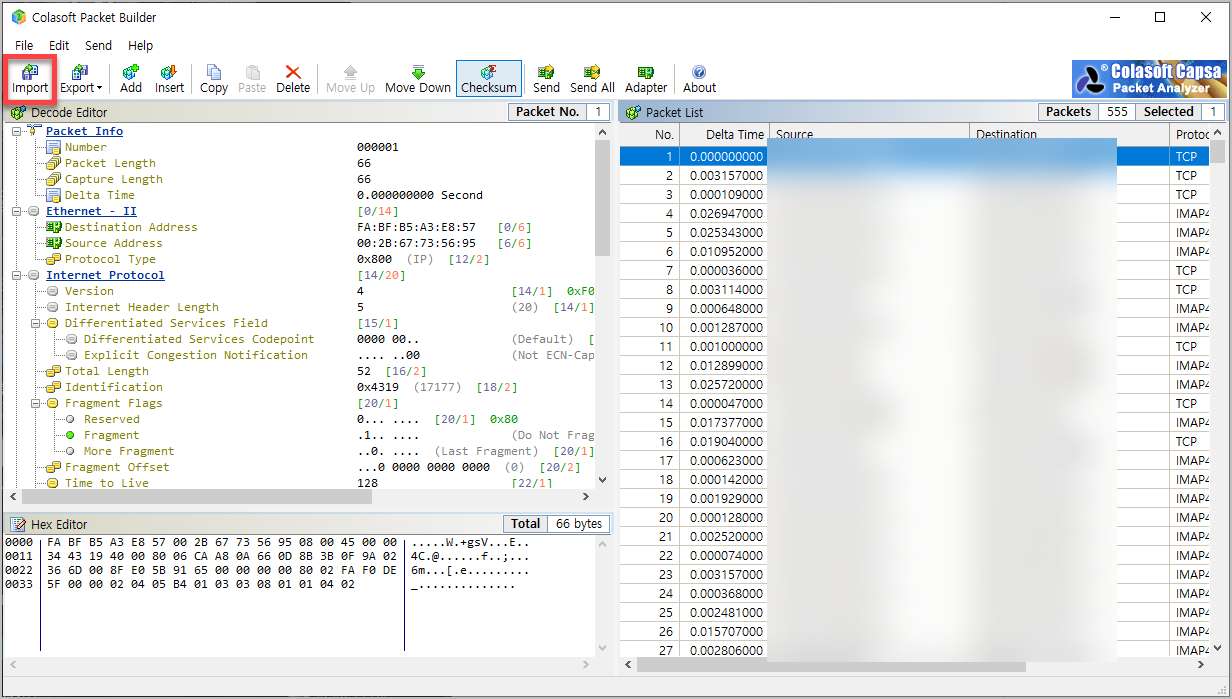The height and width of the screenshot is (699, 1232).
Task: Select the Capture Length field
Action: tap(113, 179)
